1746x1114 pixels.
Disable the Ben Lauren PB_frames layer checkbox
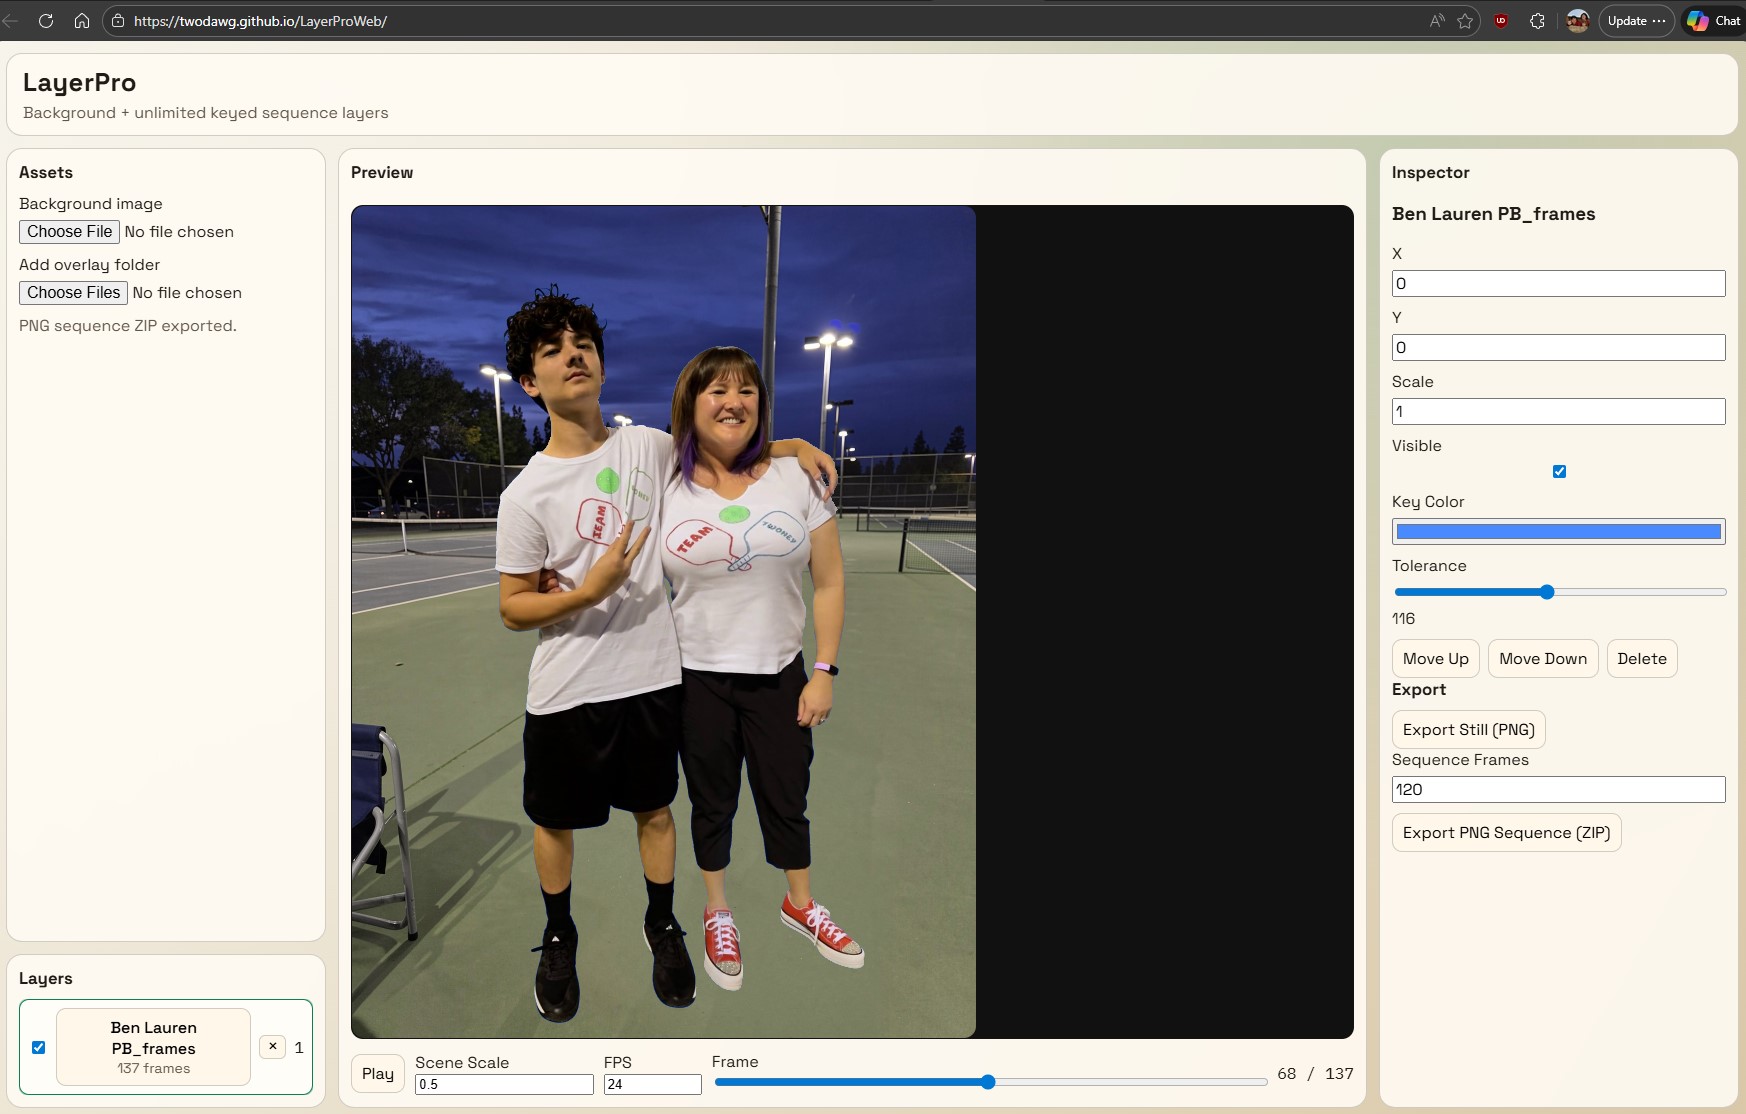tap(38, 1046)
